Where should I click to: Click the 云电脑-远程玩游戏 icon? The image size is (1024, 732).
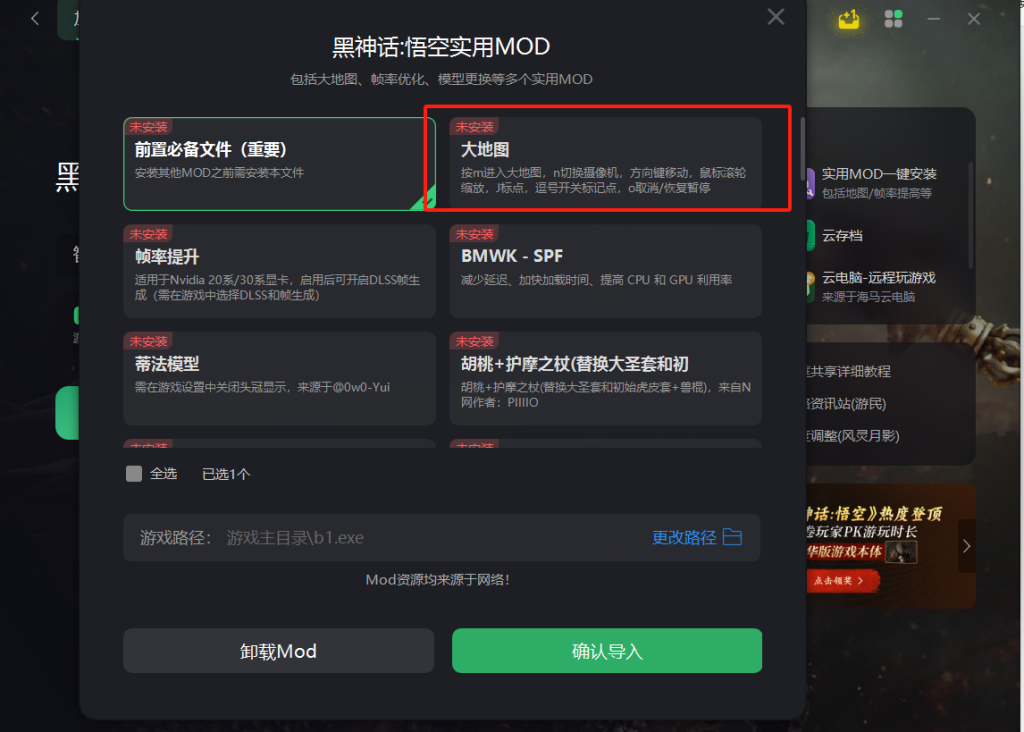pyautogui.click(x=810, y=287)
